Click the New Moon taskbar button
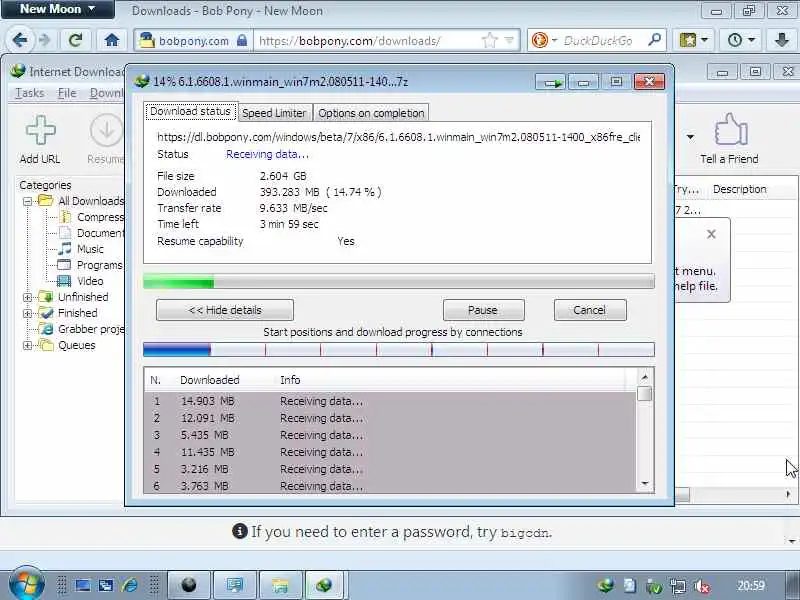This screenshot has width=800, height=600. coord(188,585)
